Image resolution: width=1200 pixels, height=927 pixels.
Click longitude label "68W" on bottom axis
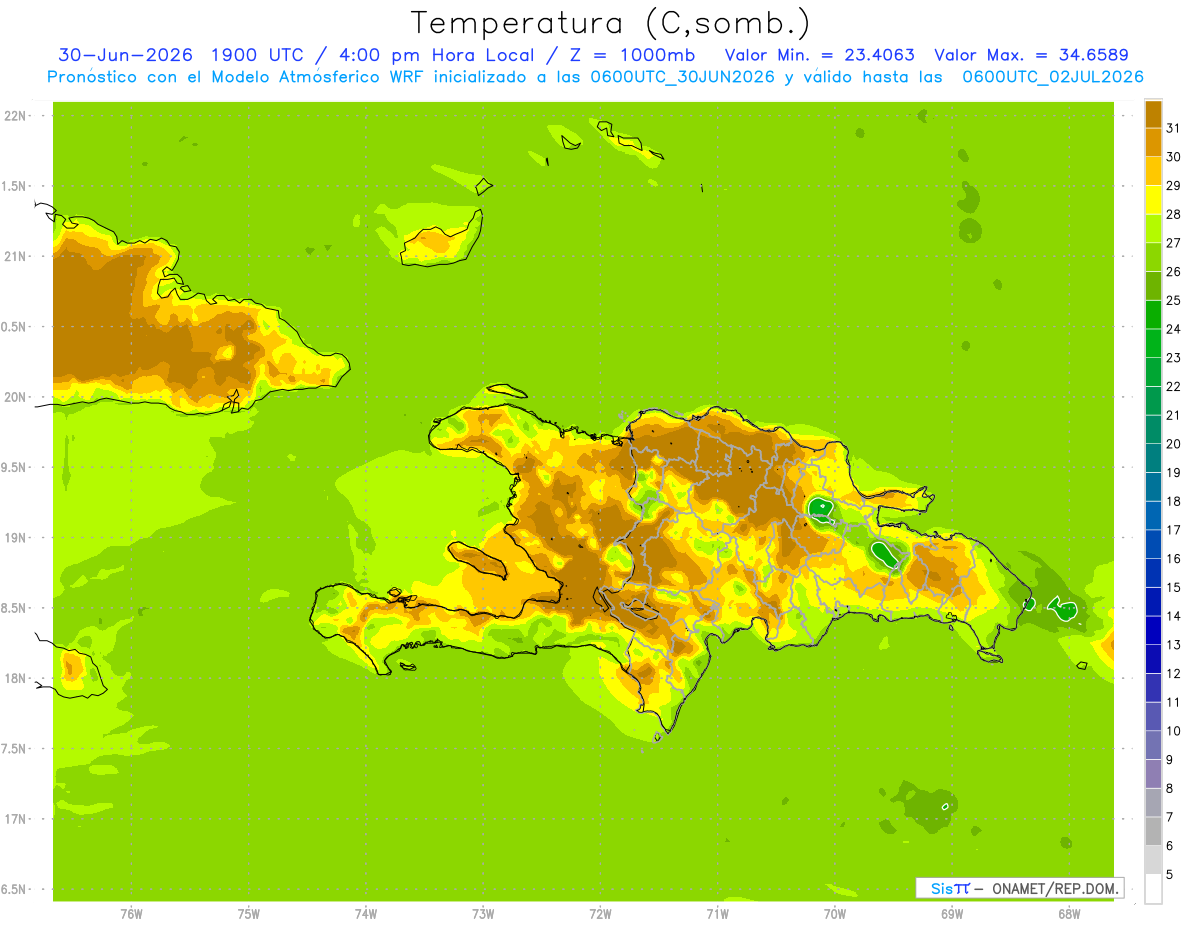1069,914
